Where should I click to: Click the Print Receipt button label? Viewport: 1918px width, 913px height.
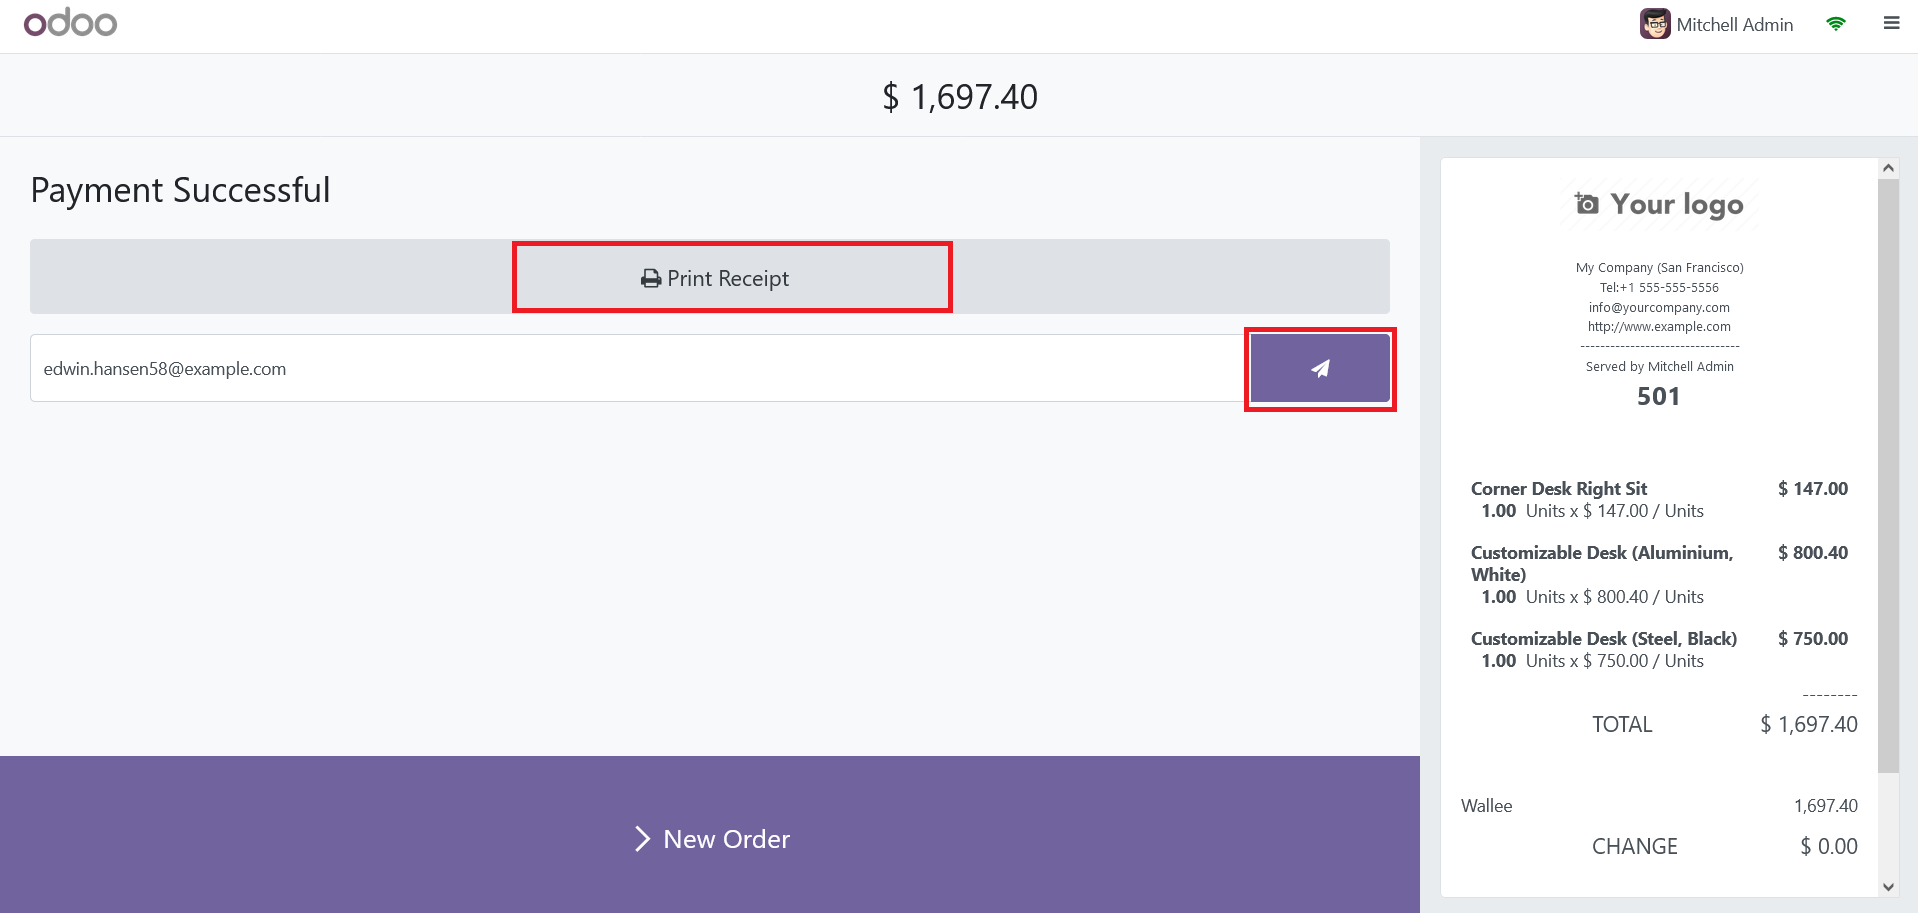tap(728, 279)
